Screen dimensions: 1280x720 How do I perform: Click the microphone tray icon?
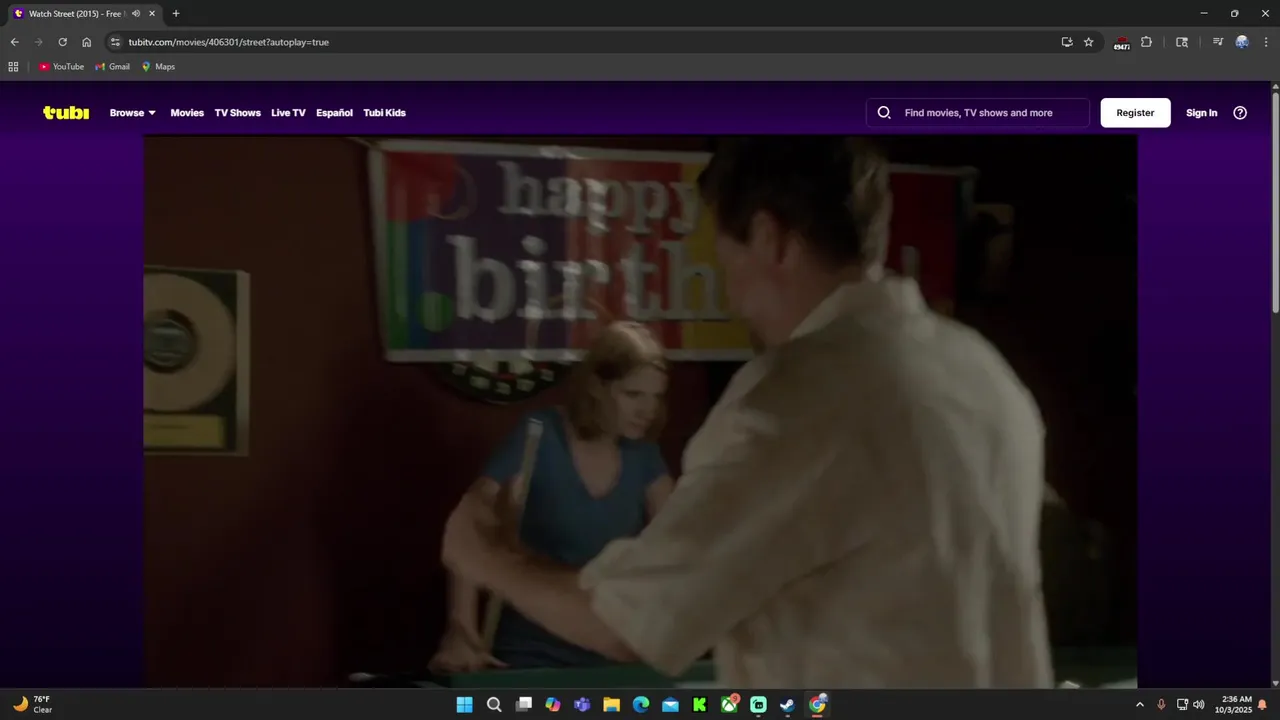(x=1161, y=705)
